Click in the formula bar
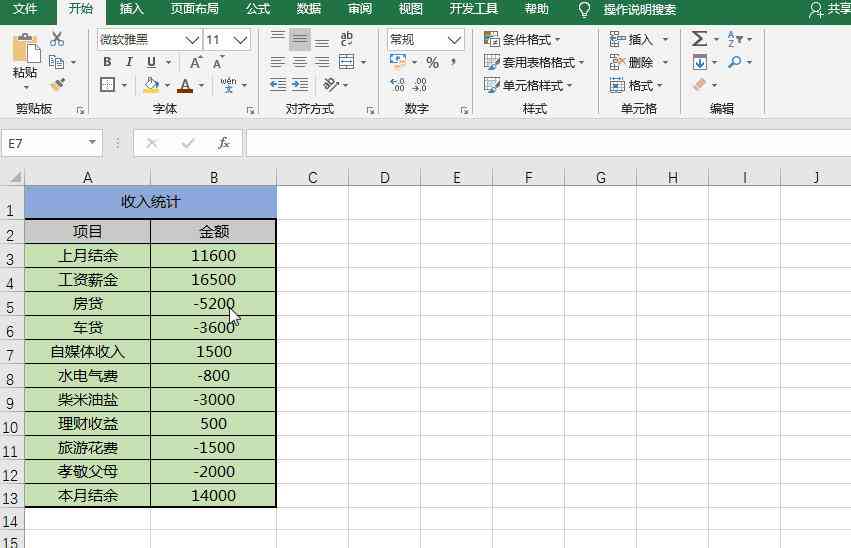Screen dimensions: 851x548 tap(548, 143)
